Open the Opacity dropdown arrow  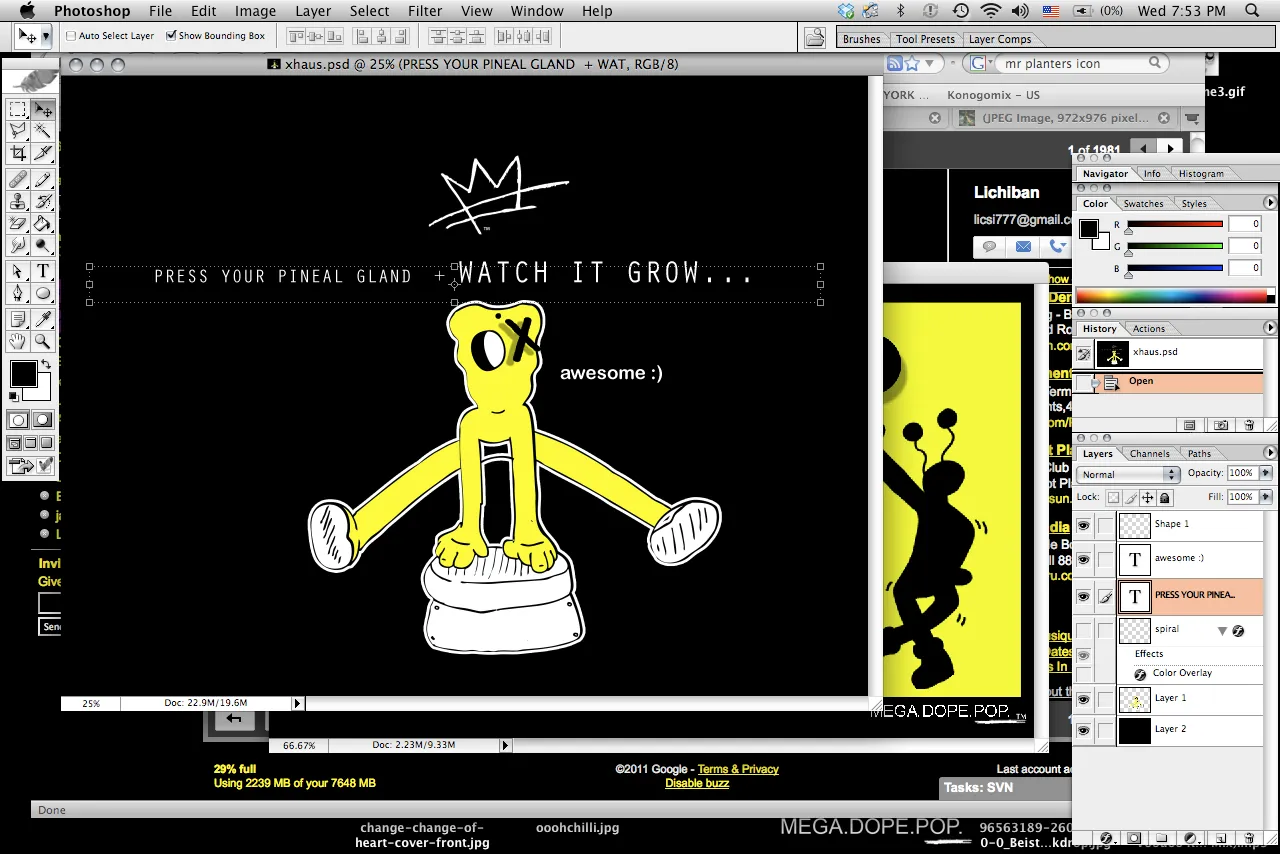pos(1266,472)
